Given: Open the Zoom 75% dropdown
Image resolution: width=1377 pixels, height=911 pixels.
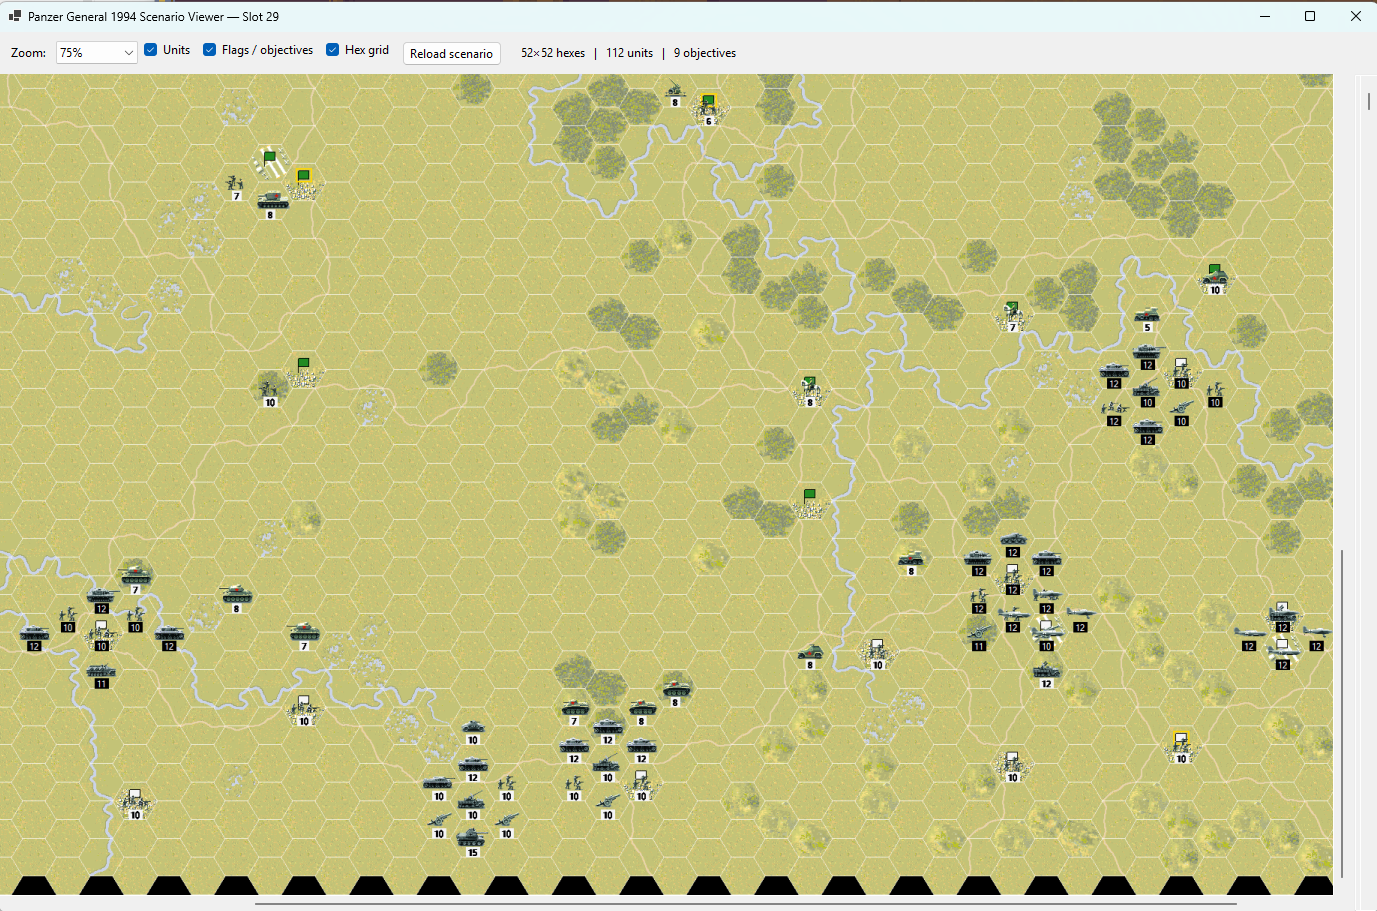Looking at the screenshot, I should (97, 52).
